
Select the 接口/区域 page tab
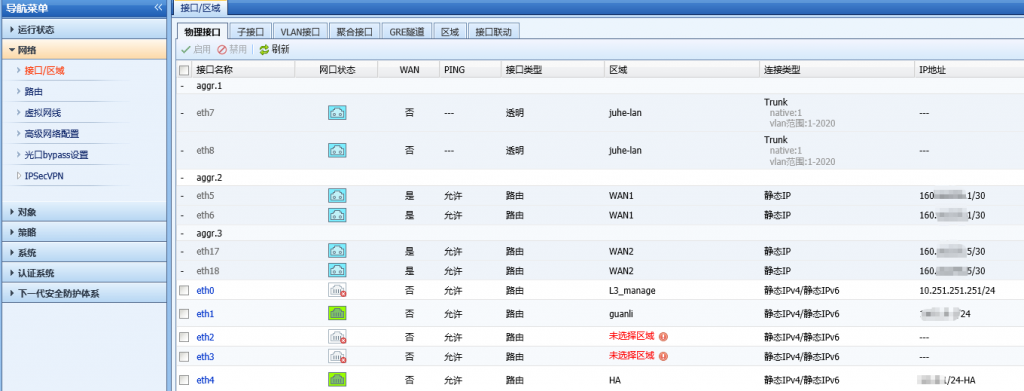pyautogui.click(x=200, y=8)
